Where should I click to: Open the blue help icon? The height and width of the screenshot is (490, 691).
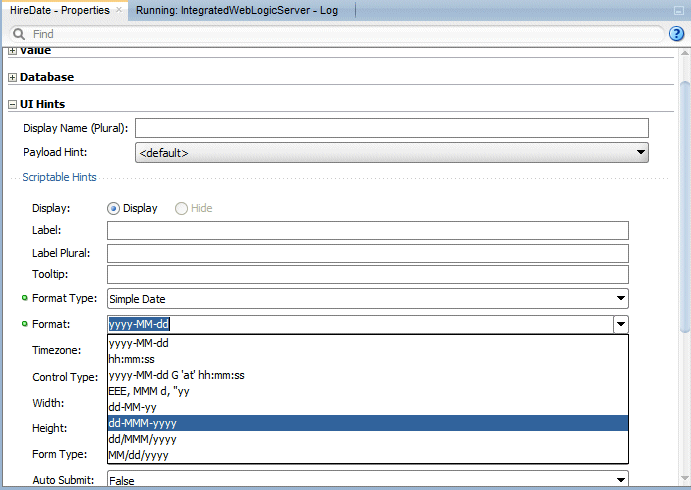(x=676, y=33)
